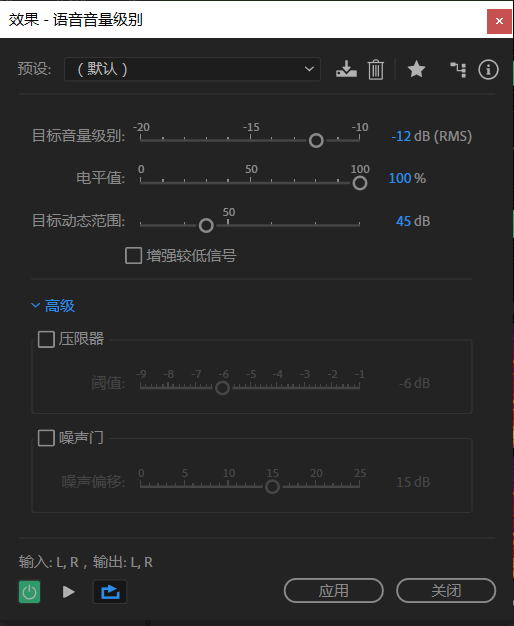Enable the 噪声门 checkbox

pos(46,438)
